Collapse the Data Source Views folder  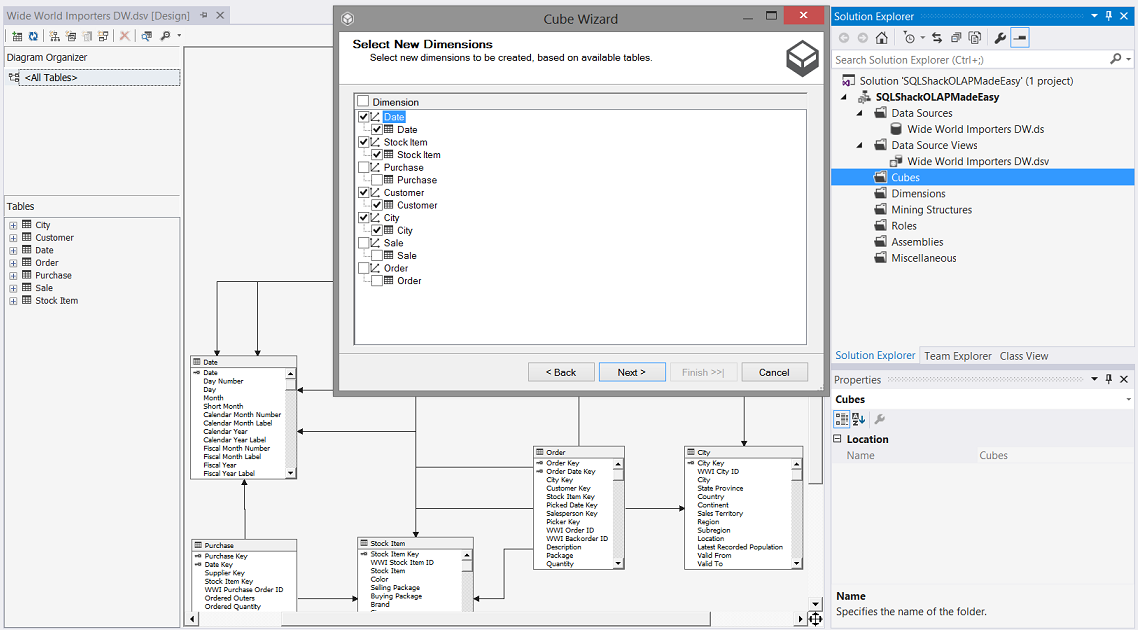pos(860,145)
